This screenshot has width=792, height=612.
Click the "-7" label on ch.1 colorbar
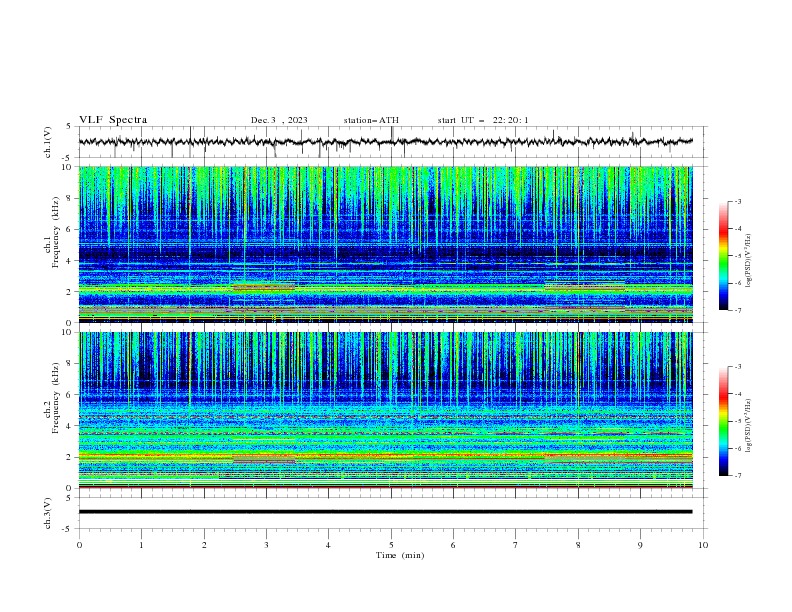pos(737,311)
